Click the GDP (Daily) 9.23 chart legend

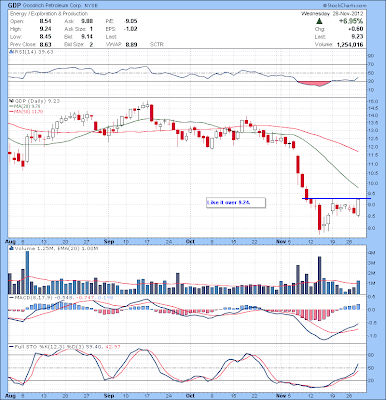(x=36, y=101)
